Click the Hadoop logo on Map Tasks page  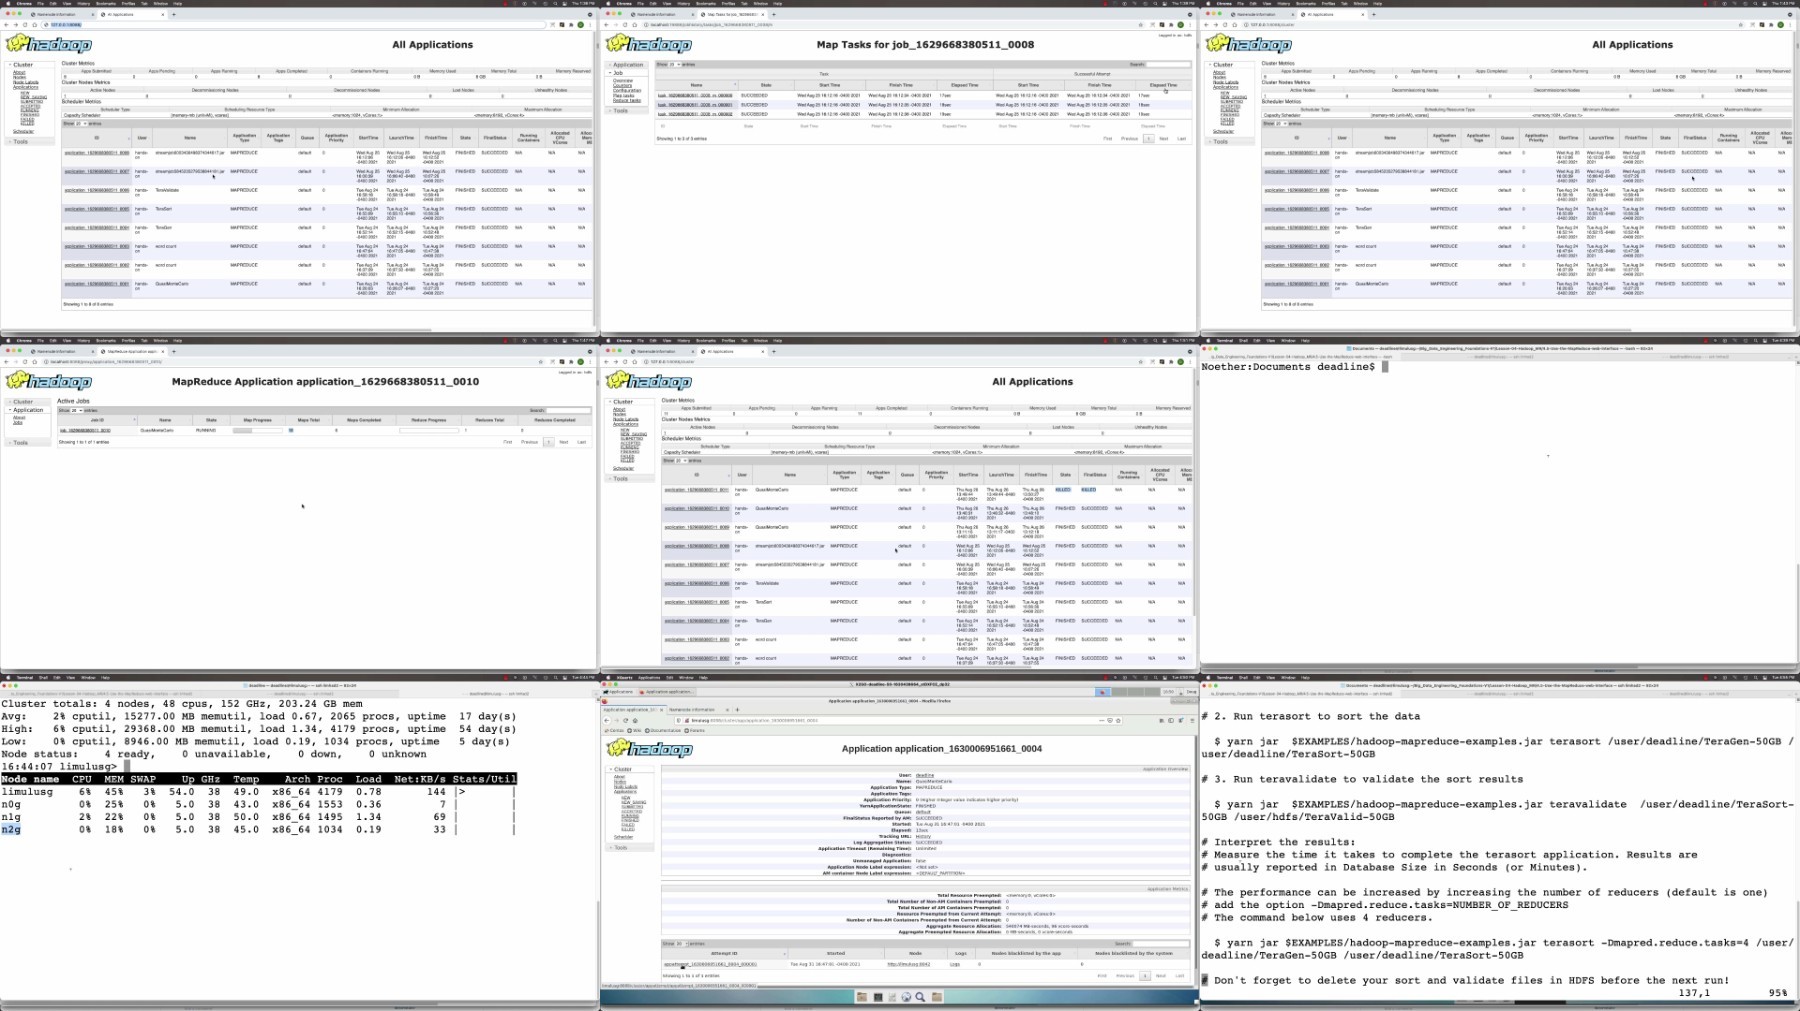650,45
